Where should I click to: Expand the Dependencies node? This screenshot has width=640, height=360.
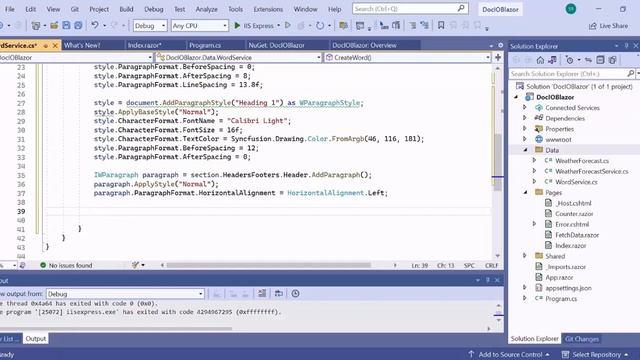point(525,118)
